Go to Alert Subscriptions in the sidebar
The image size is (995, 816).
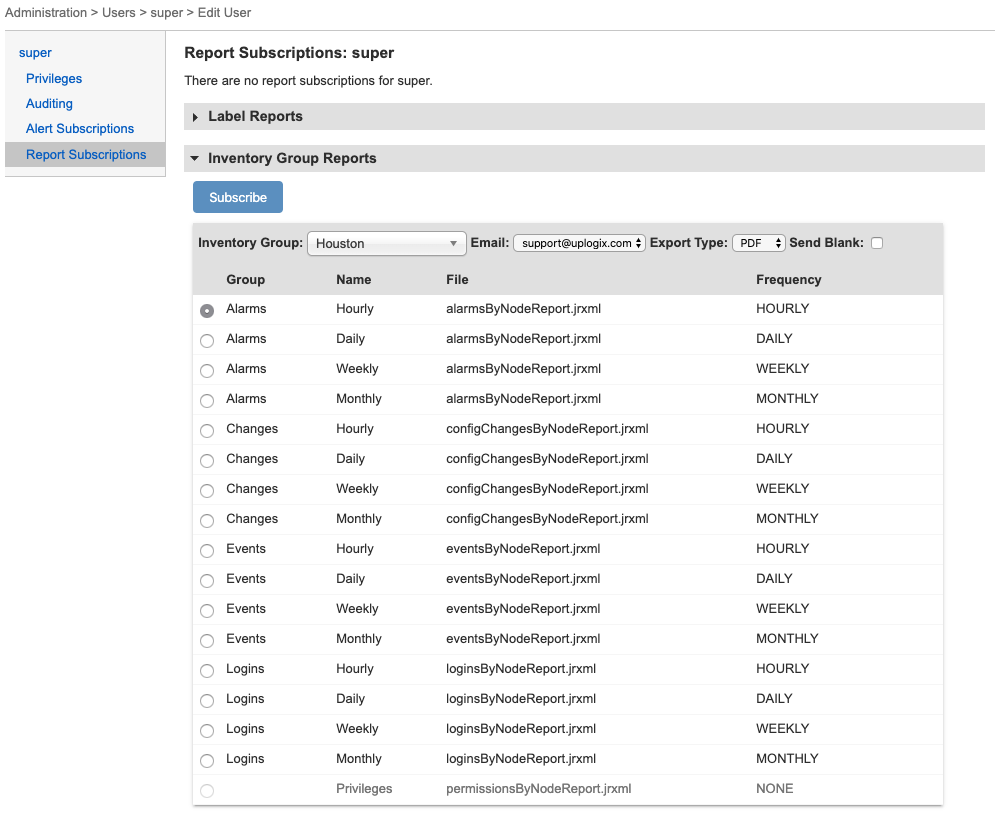pyautogui.click(x=79, y=128)
